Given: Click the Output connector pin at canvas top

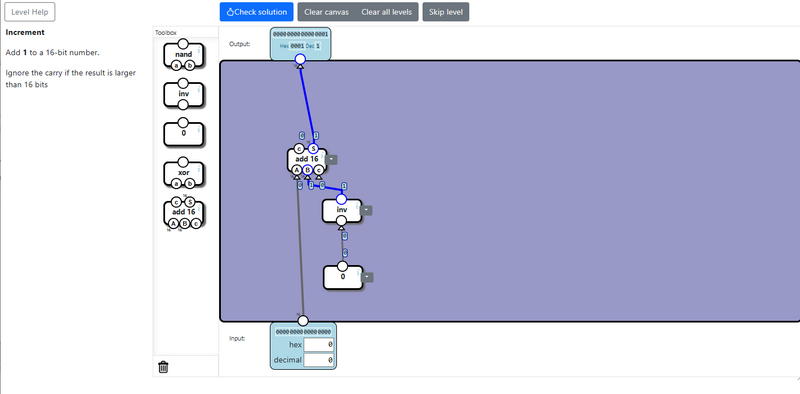Looking at the screenshot, I should tap(301, 59).
